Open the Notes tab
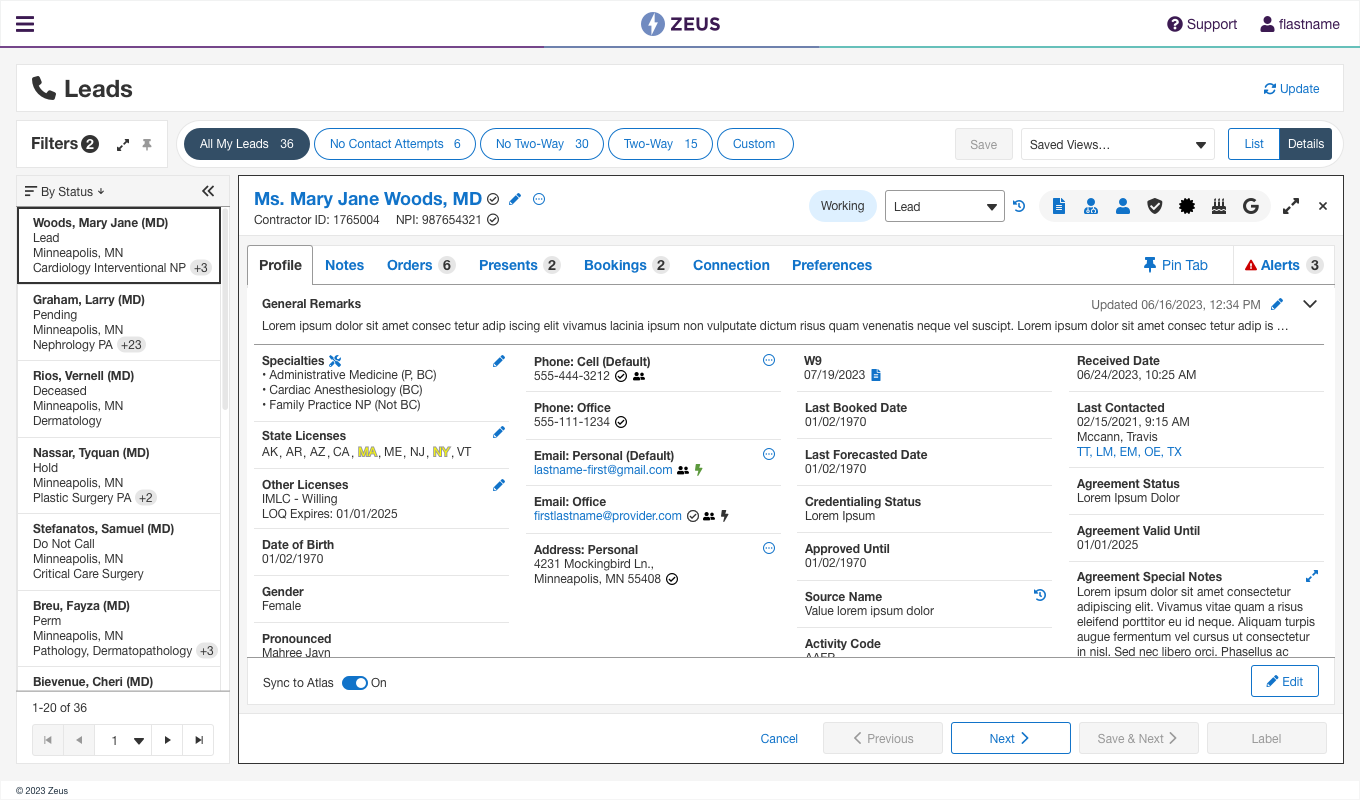The image size is (1360, 800). [x=345, y=265]
